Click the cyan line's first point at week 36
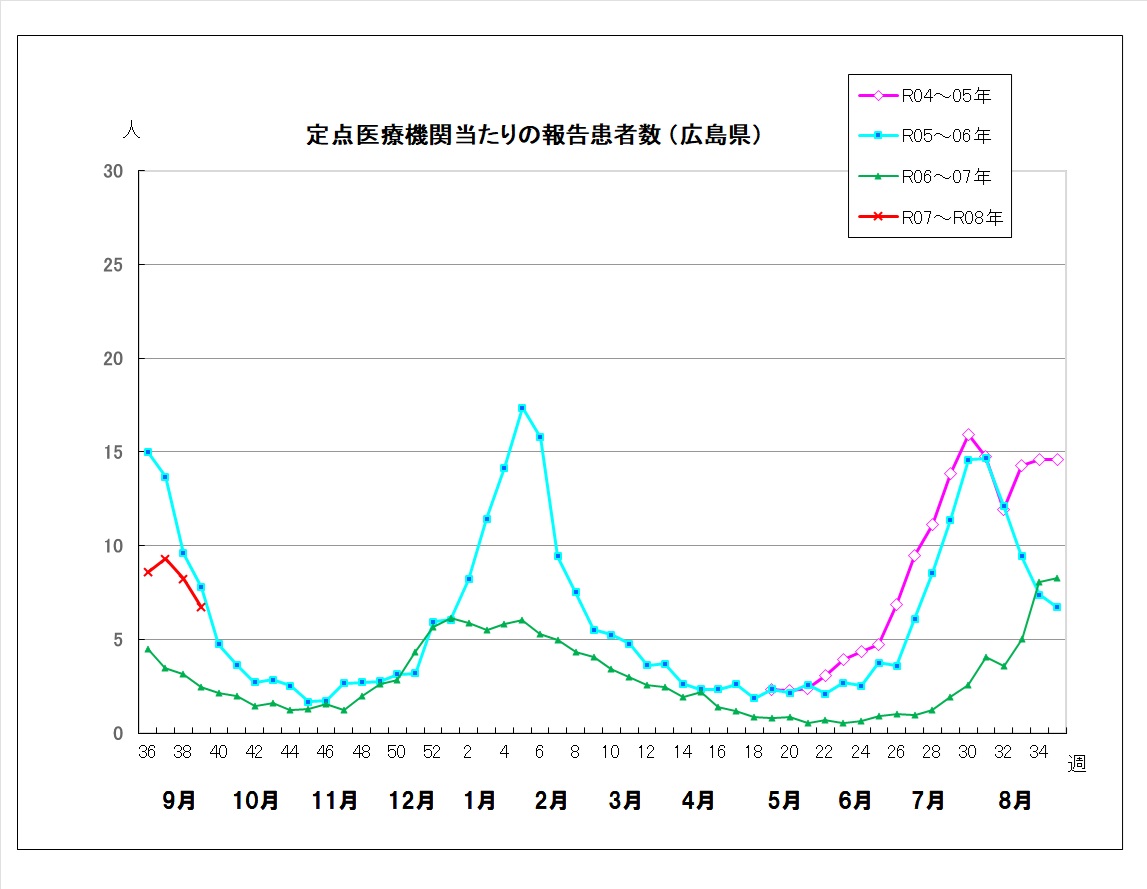This screenshot has width=1147, height=889. pyautogui.click(x=148, y=452)
